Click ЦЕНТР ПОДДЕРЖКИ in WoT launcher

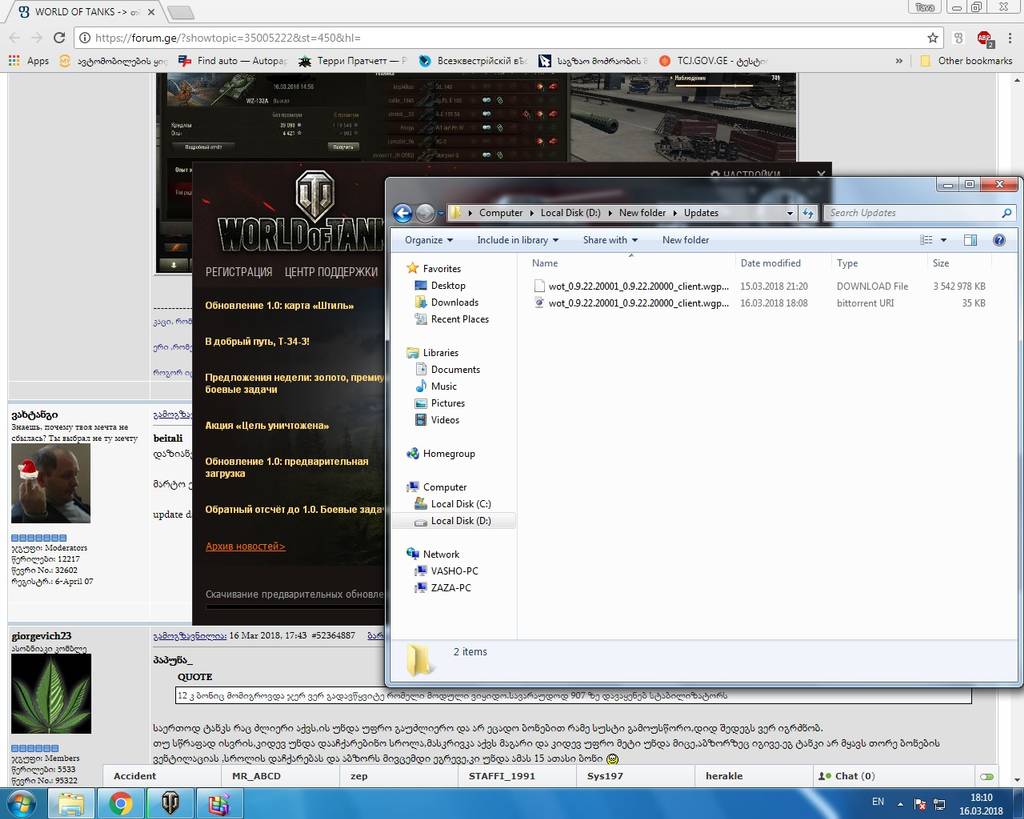point(331,272)
